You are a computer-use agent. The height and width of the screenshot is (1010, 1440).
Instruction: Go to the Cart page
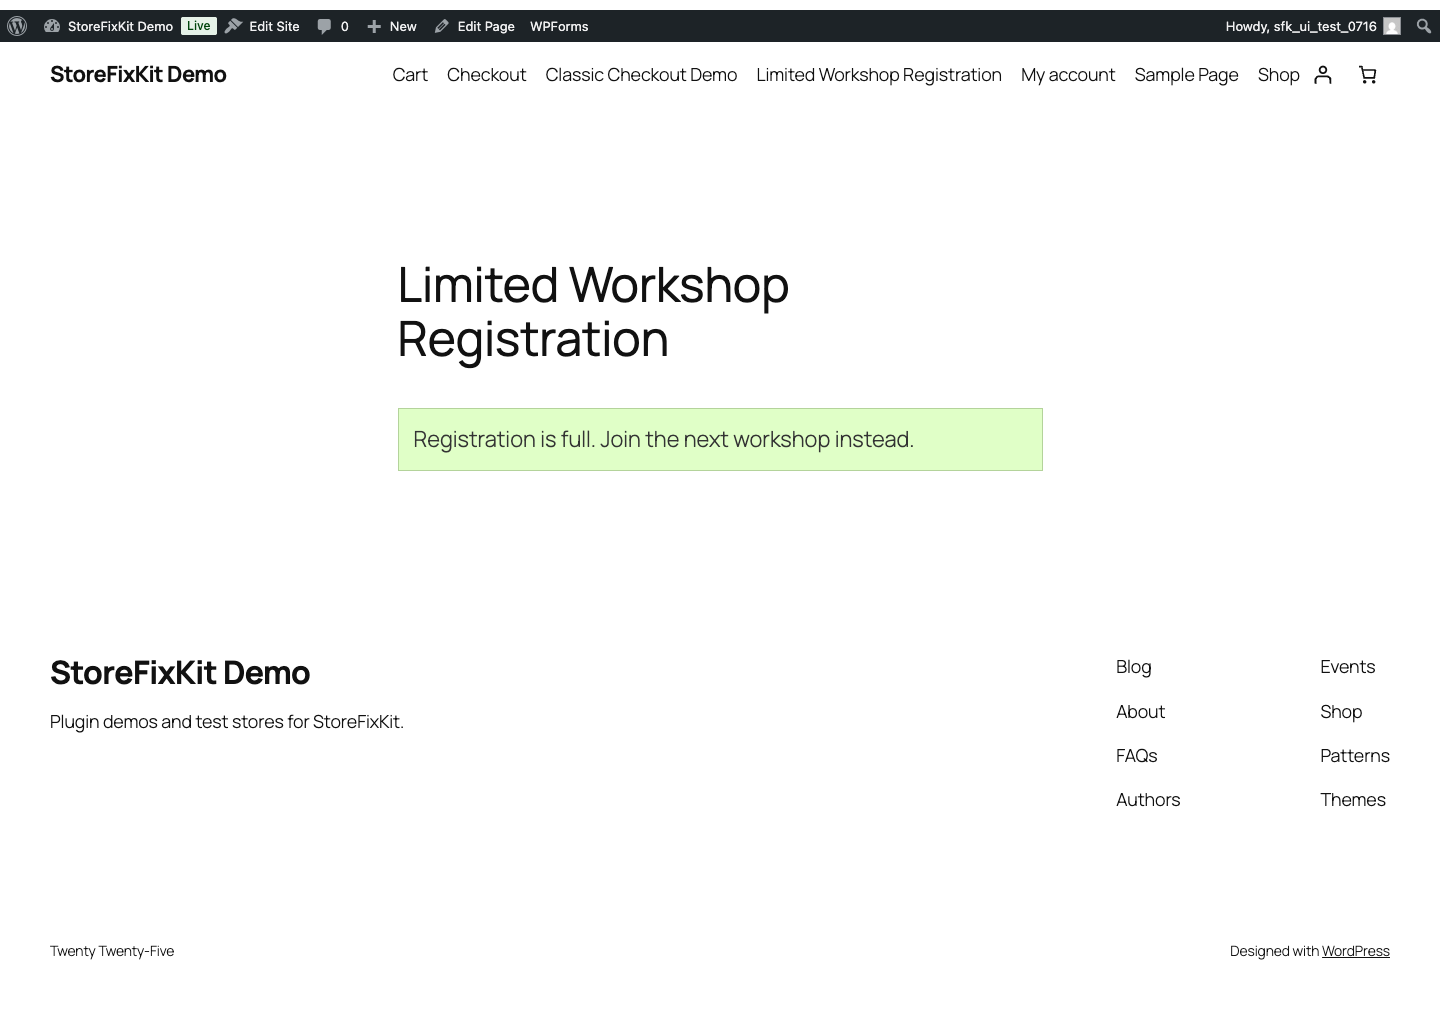(x=410, y=75)
